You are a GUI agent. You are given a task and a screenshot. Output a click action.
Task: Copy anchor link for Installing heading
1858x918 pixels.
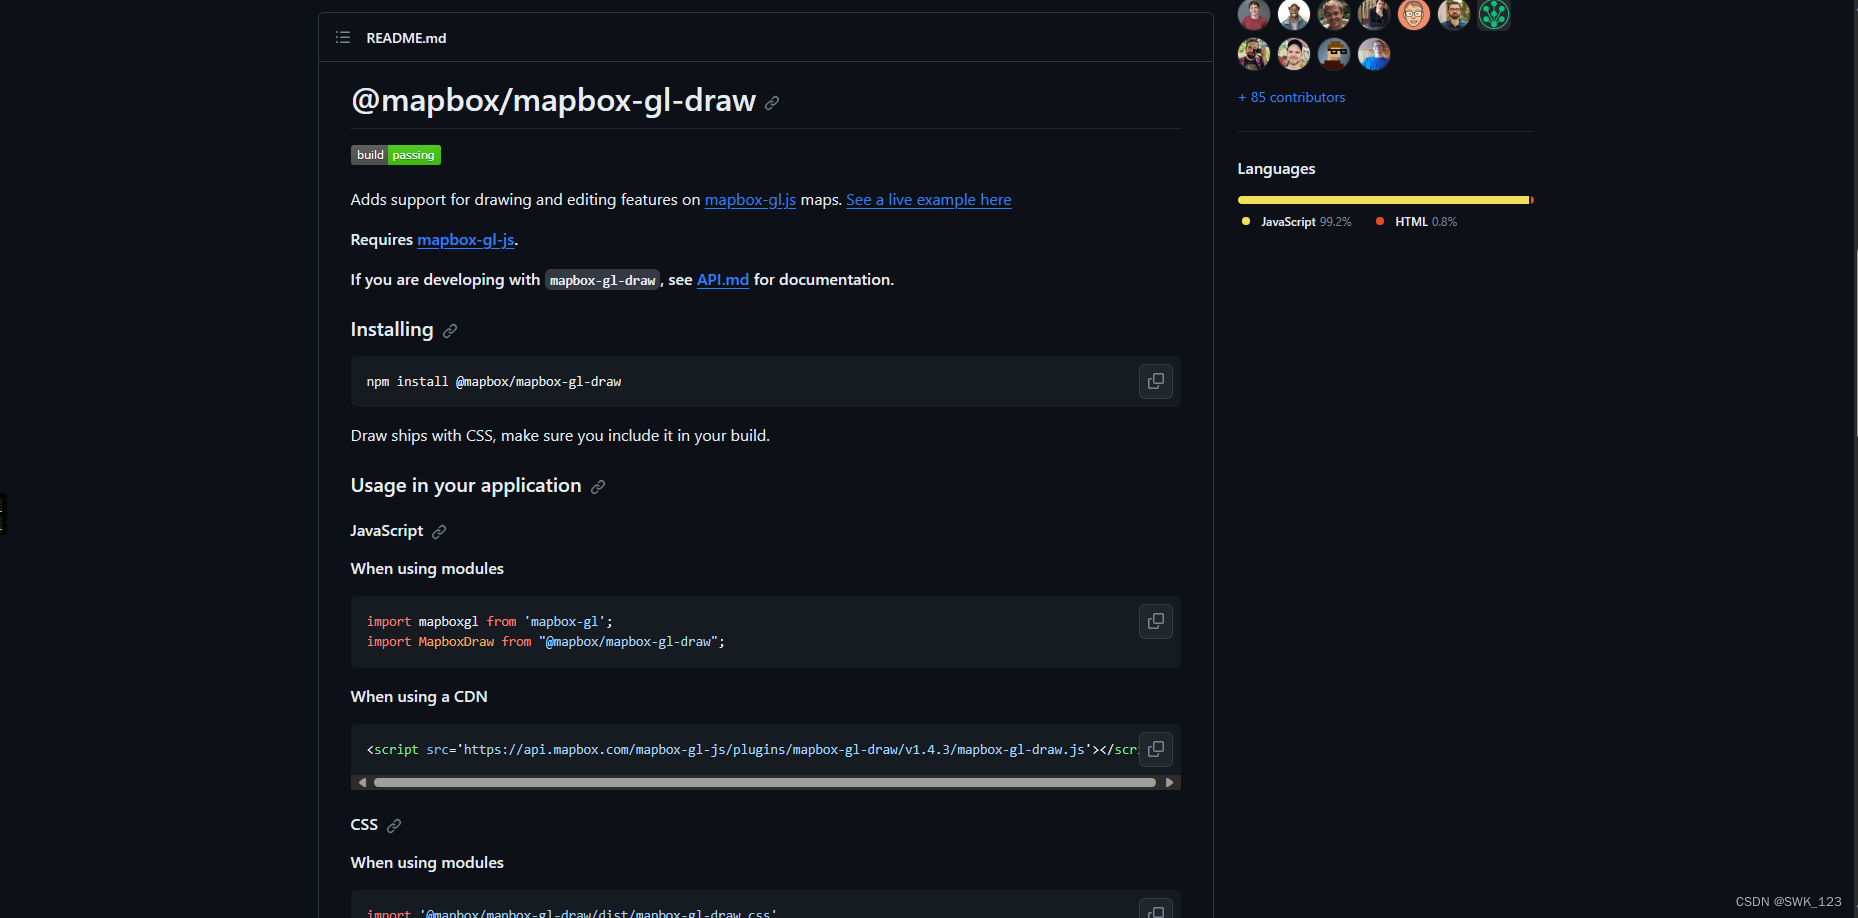450,331
